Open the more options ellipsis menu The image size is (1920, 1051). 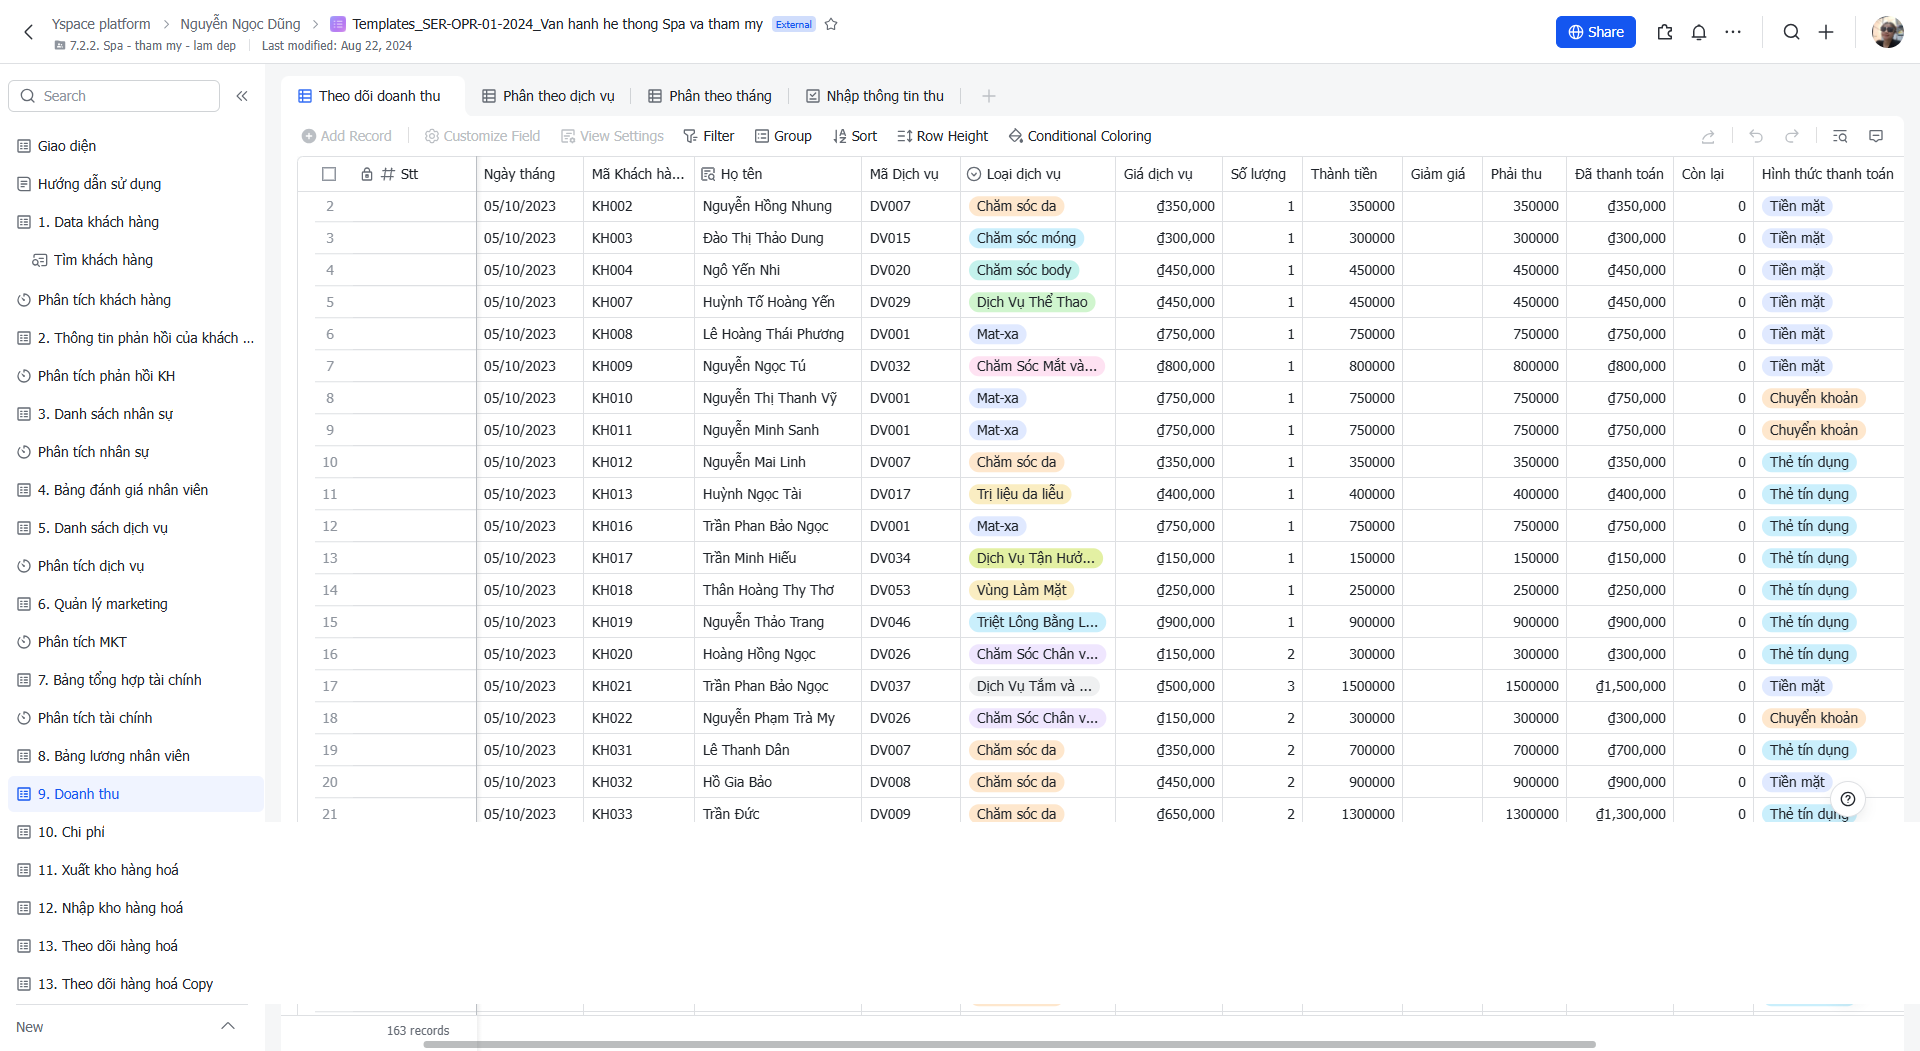pyautogui.click(x=1733, y=32)
